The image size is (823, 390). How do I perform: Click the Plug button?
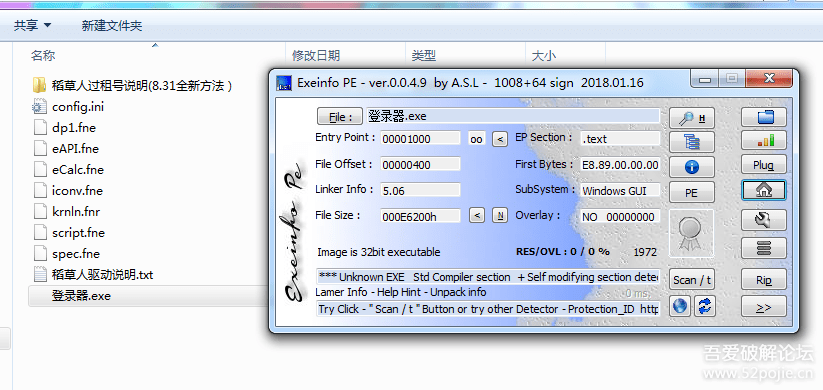(x=764, y=165)
